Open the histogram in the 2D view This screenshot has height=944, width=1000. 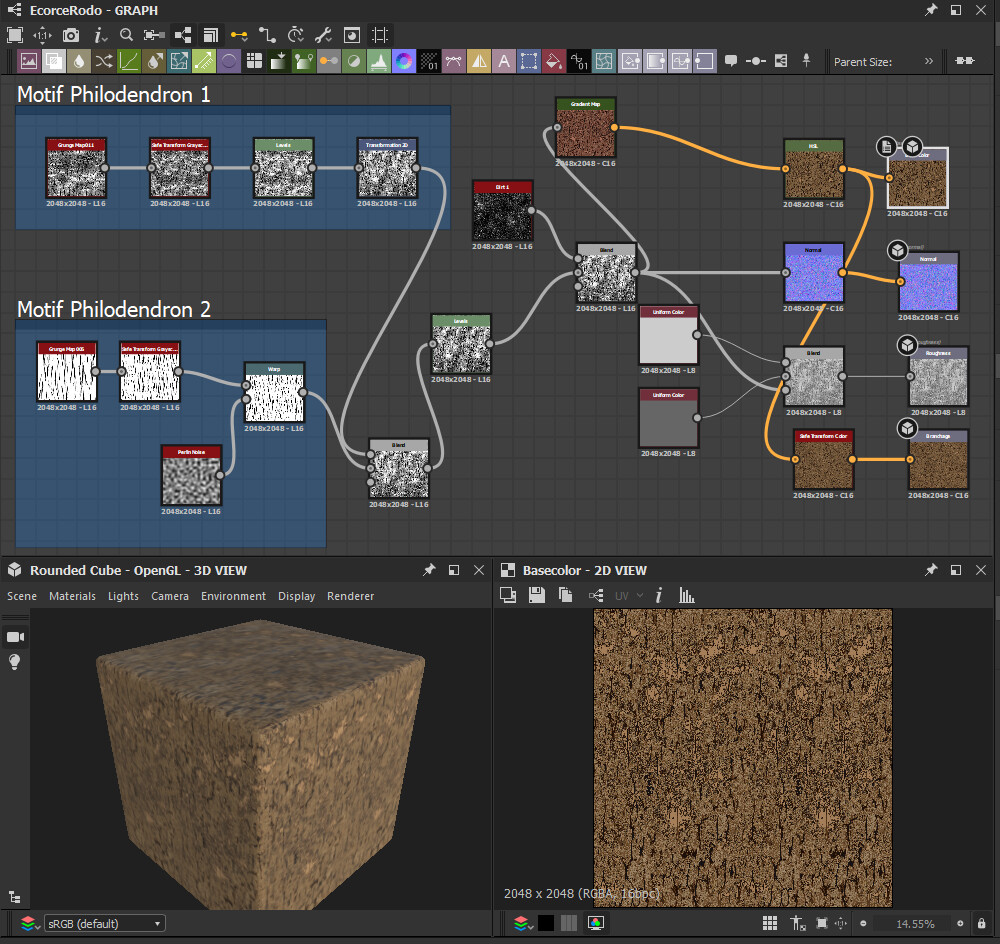pos(687,595)
